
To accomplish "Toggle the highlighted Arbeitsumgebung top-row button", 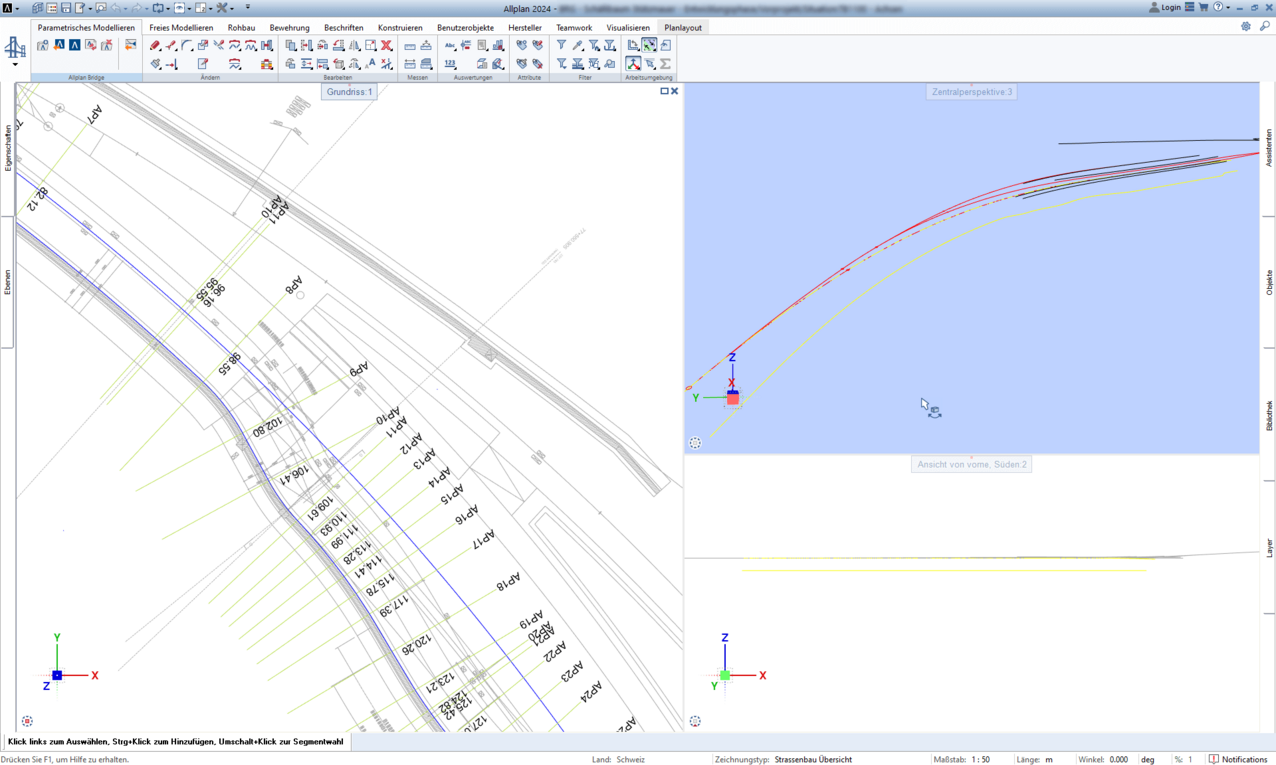I will click(649, 46).
